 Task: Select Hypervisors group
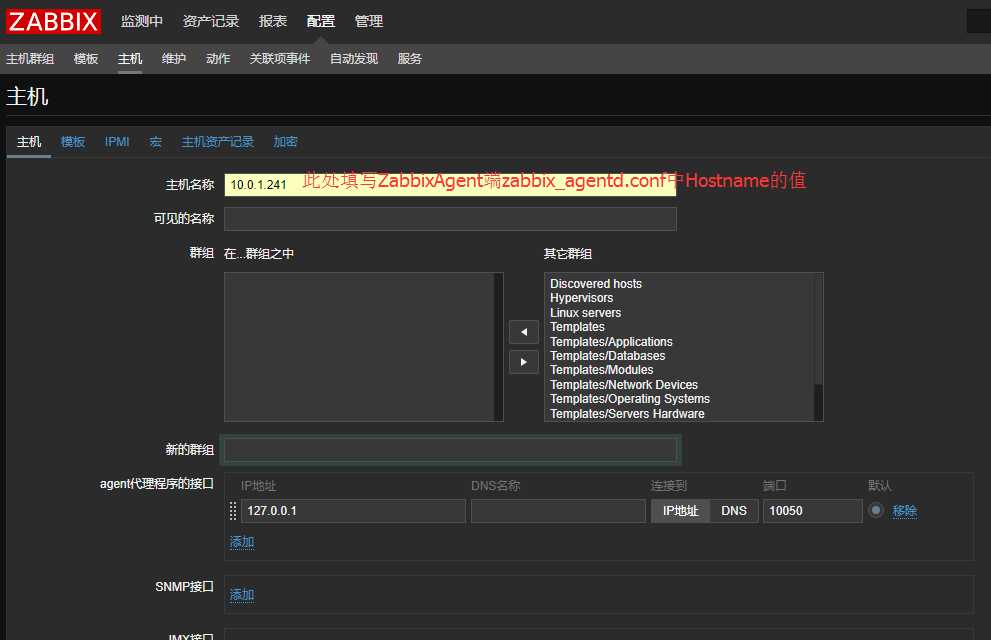[x=581, y=298]
